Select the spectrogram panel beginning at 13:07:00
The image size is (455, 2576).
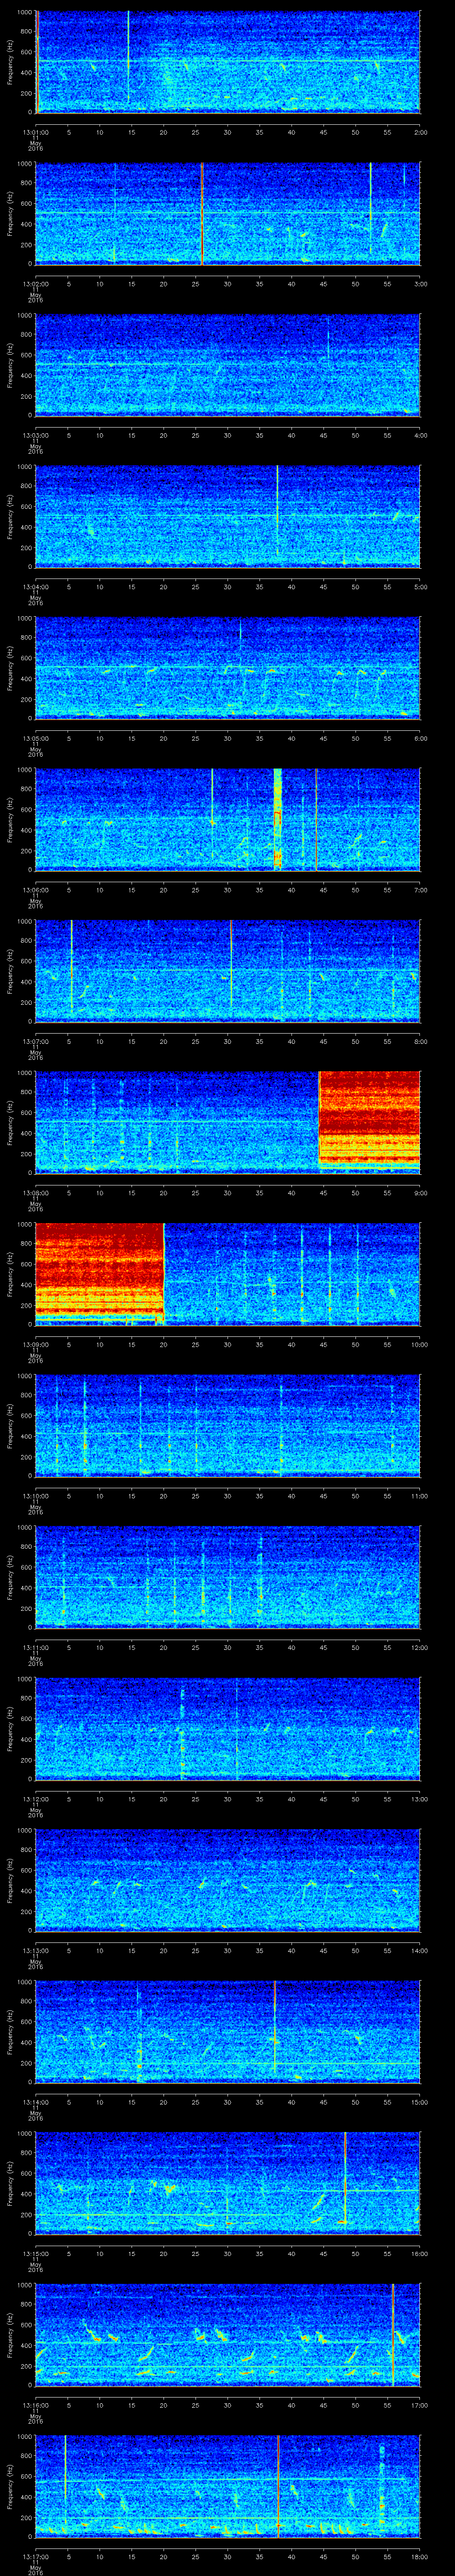point(227,971)
